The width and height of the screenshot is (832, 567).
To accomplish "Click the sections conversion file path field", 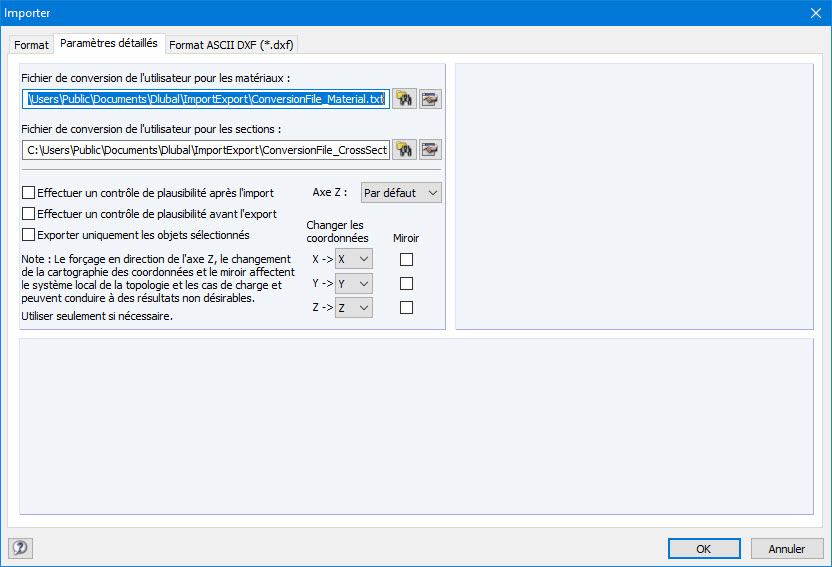I will pos(206,150).
